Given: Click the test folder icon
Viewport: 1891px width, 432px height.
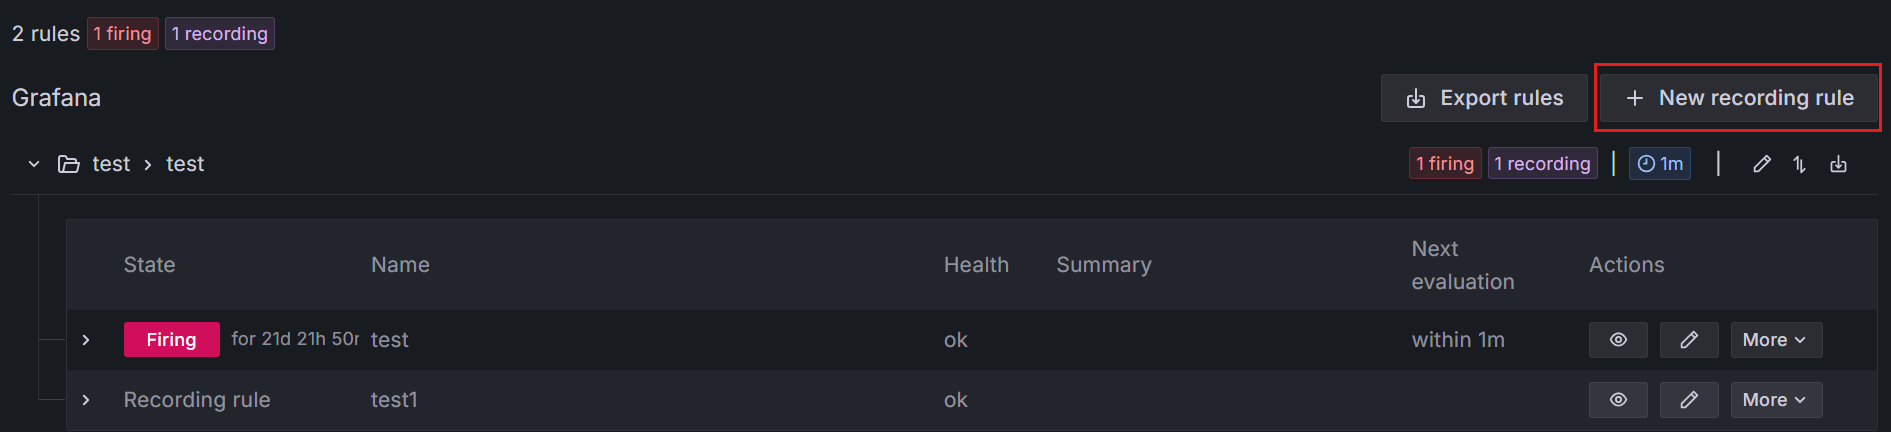Looking at the screenshot, I should click(69, 164).
